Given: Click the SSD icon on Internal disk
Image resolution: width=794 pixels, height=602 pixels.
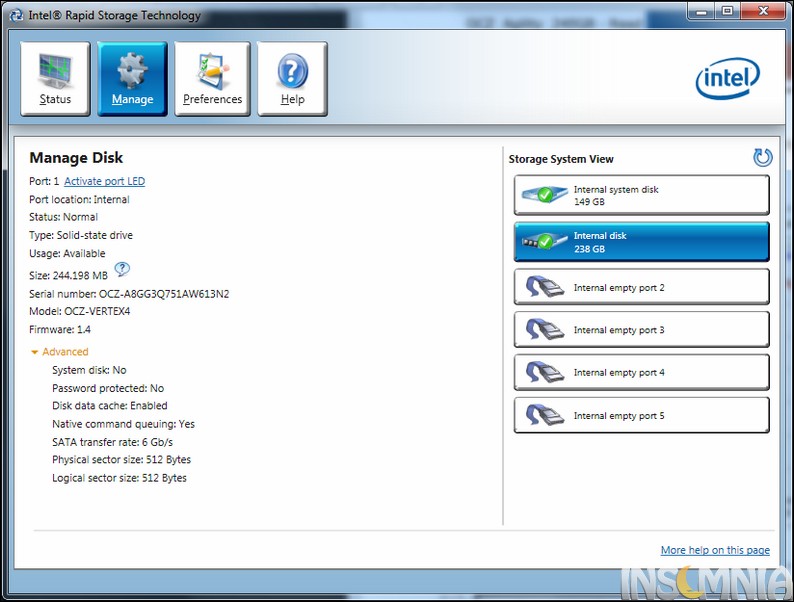Looking at the screenshot, I should pos(544,242).
